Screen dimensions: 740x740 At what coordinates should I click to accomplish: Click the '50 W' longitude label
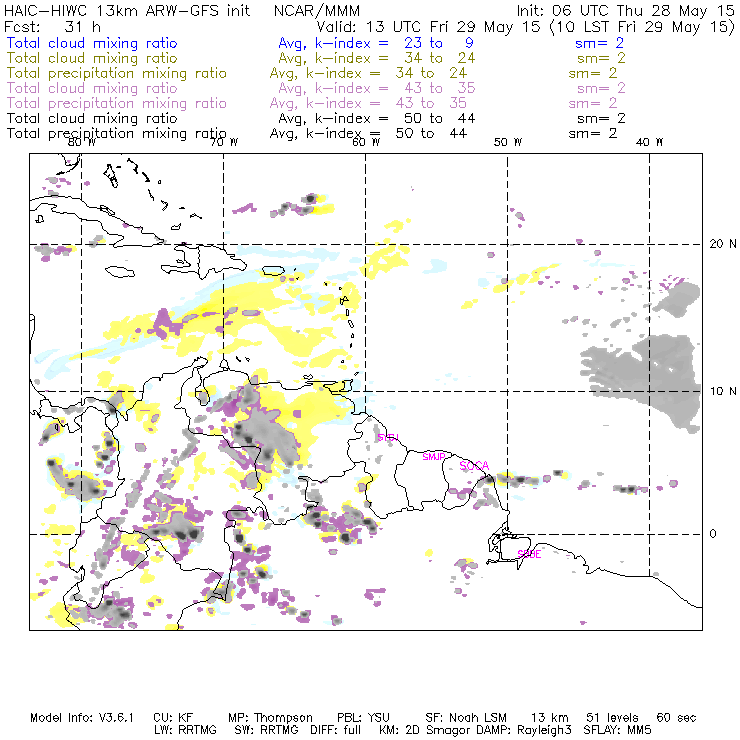pyautogui.click(x=508, y=142)
